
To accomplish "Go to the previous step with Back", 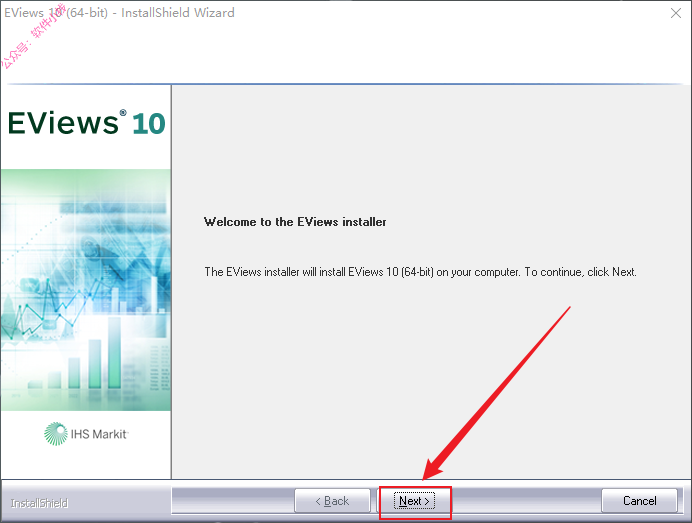I will click(x=332, y=501).
